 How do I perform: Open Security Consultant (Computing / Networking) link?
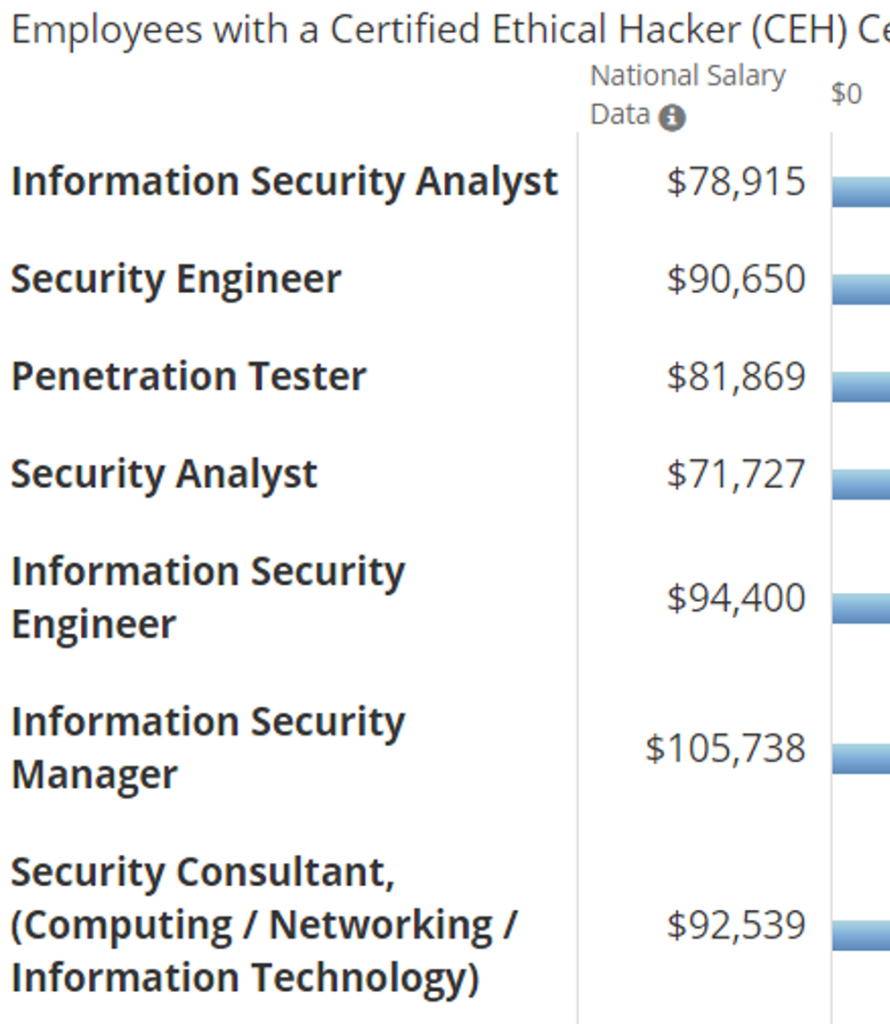pos(263,925)
